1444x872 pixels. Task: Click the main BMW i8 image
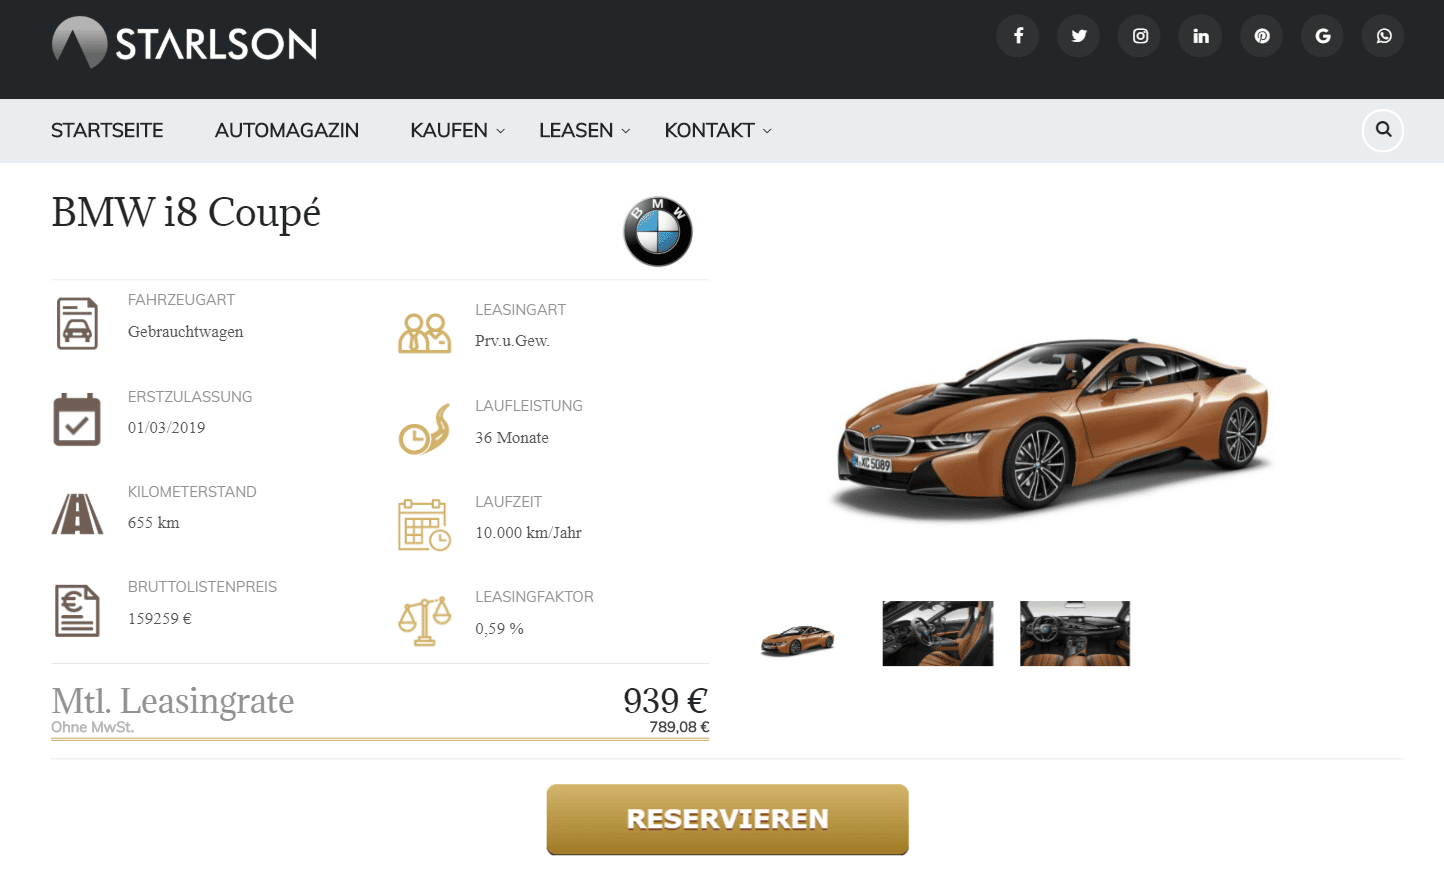point(1053,427)
